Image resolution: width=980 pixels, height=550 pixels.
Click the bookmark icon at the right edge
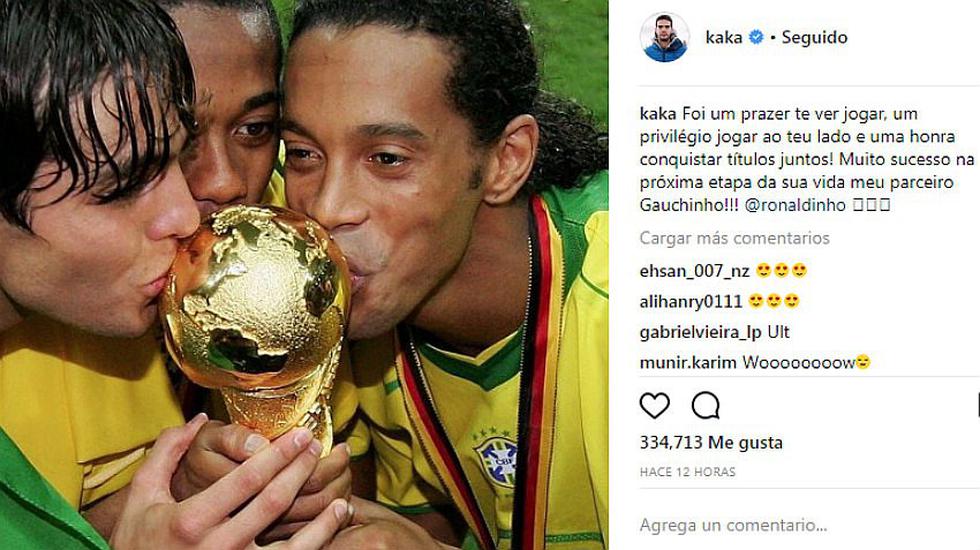tap(977, 406)
